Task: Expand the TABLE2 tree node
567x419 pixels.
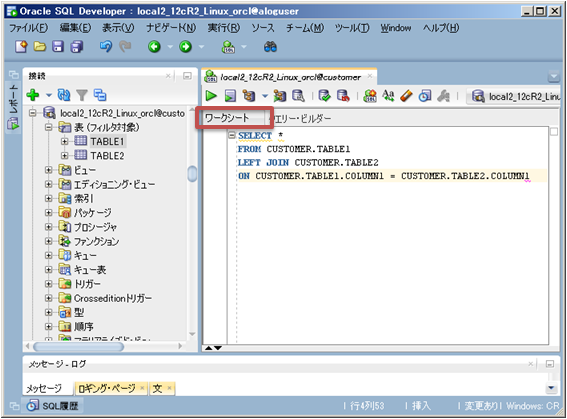Action: (x=64, y=155)
